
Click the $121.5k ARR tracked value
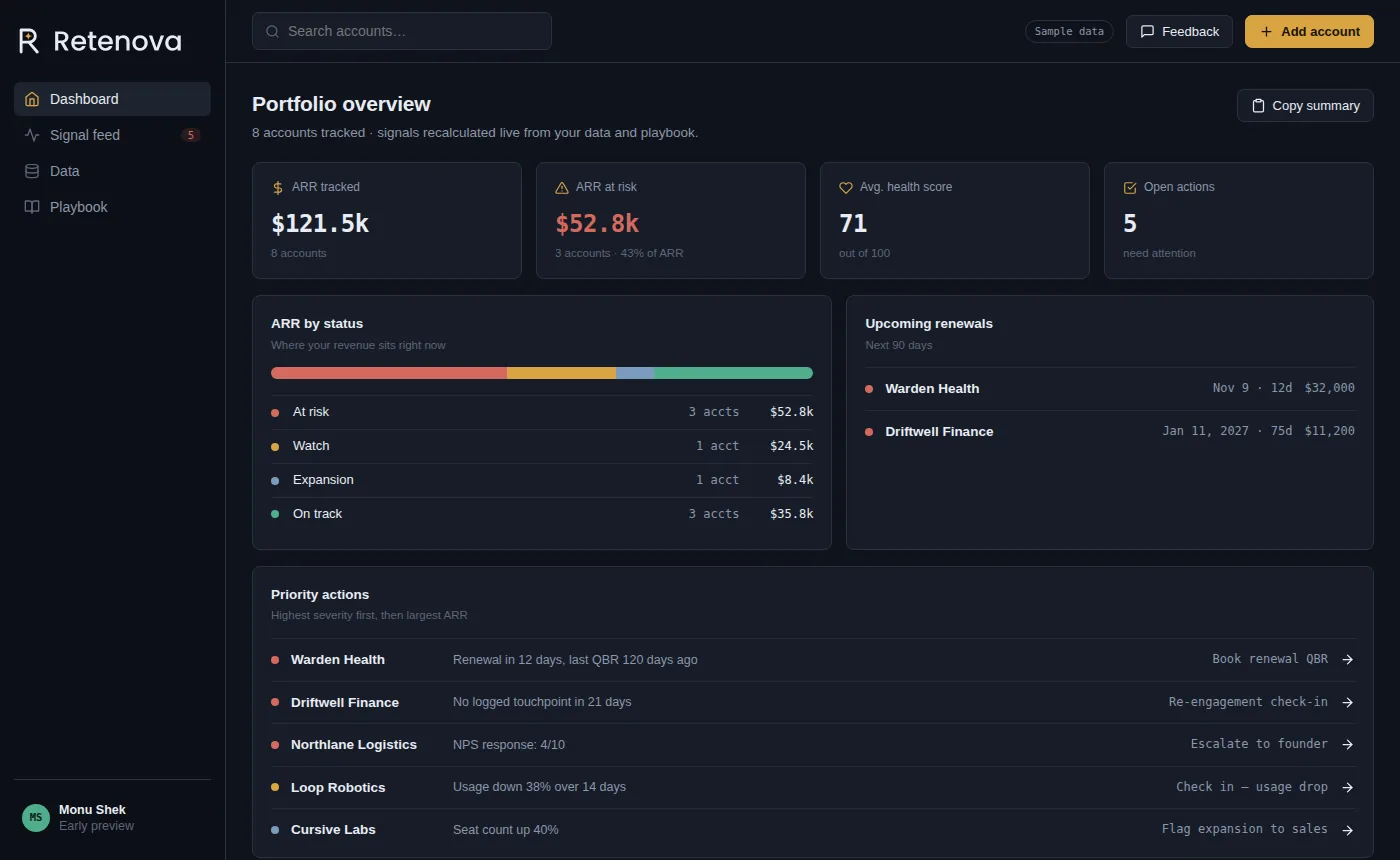[320, 223]
